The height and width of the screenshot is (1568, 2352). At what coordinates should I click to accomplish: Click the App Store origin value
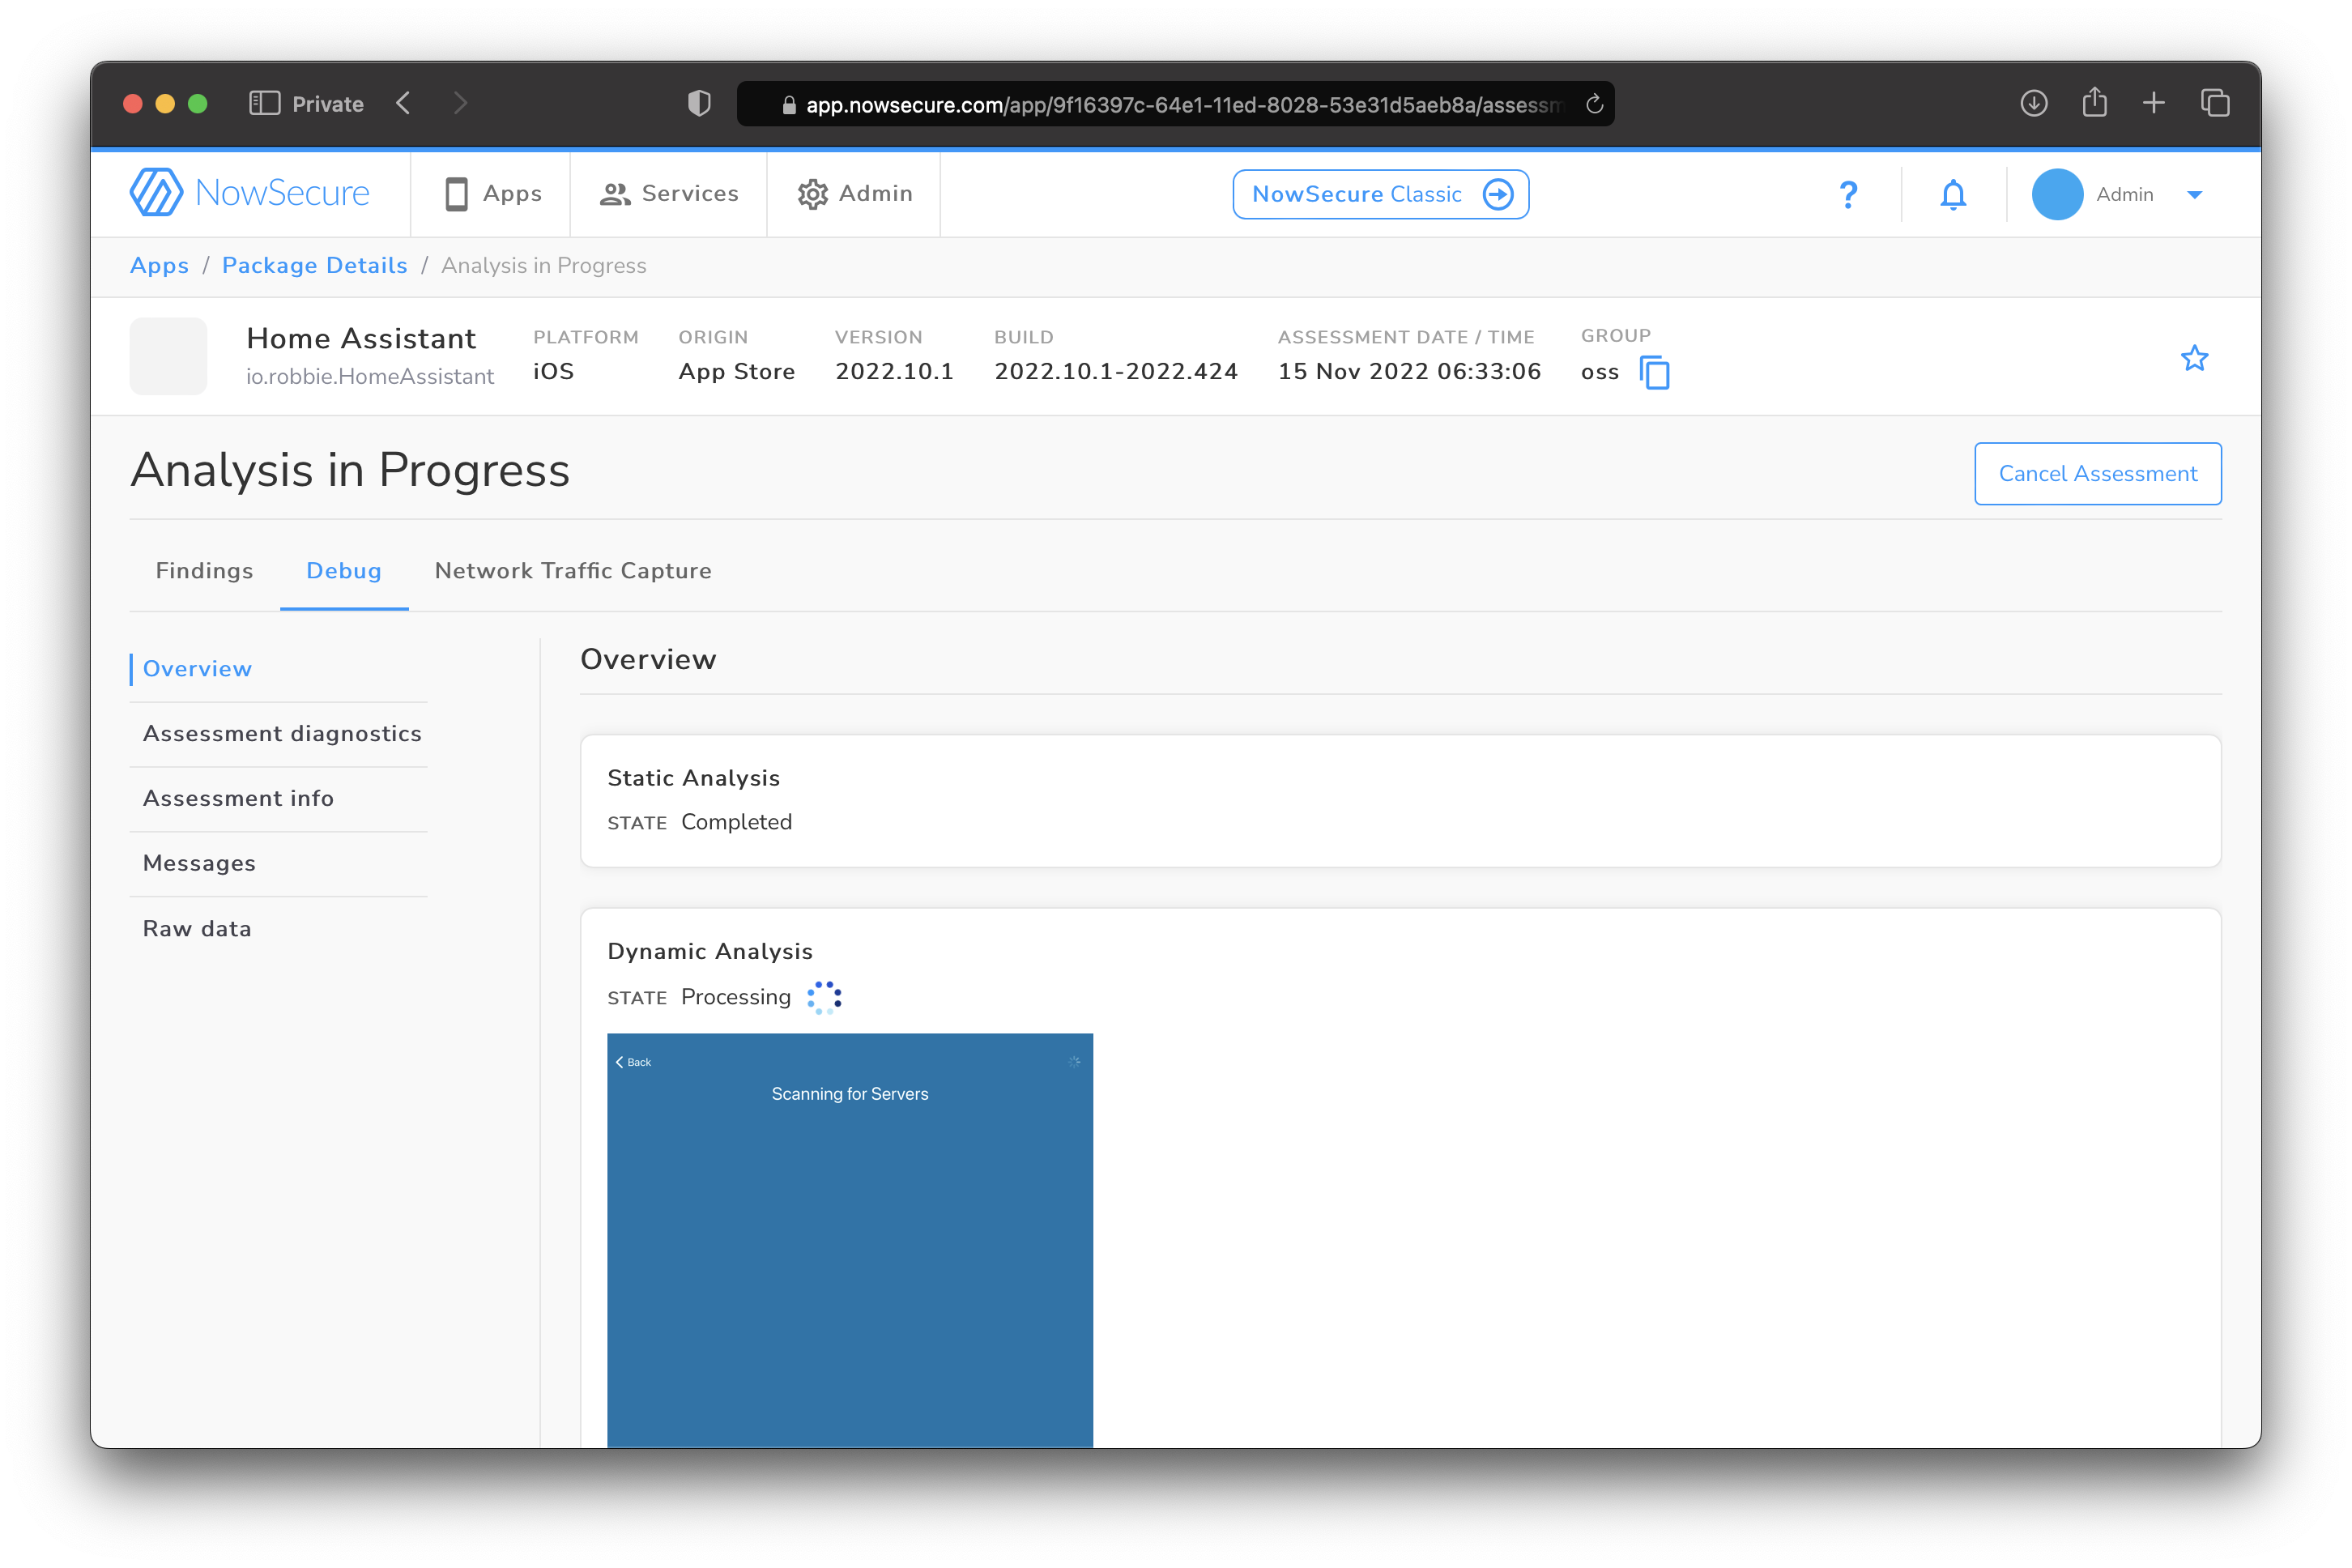pyautogui.click(x=737, y=372)
